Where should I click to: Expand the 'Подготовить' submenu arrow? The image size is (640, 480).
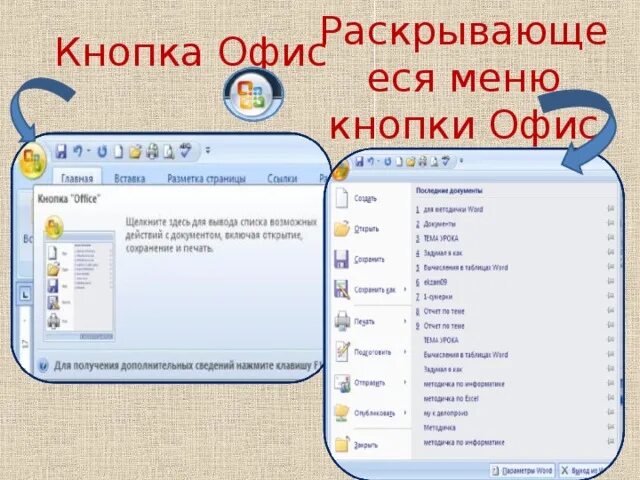click(x=405, y=352)
